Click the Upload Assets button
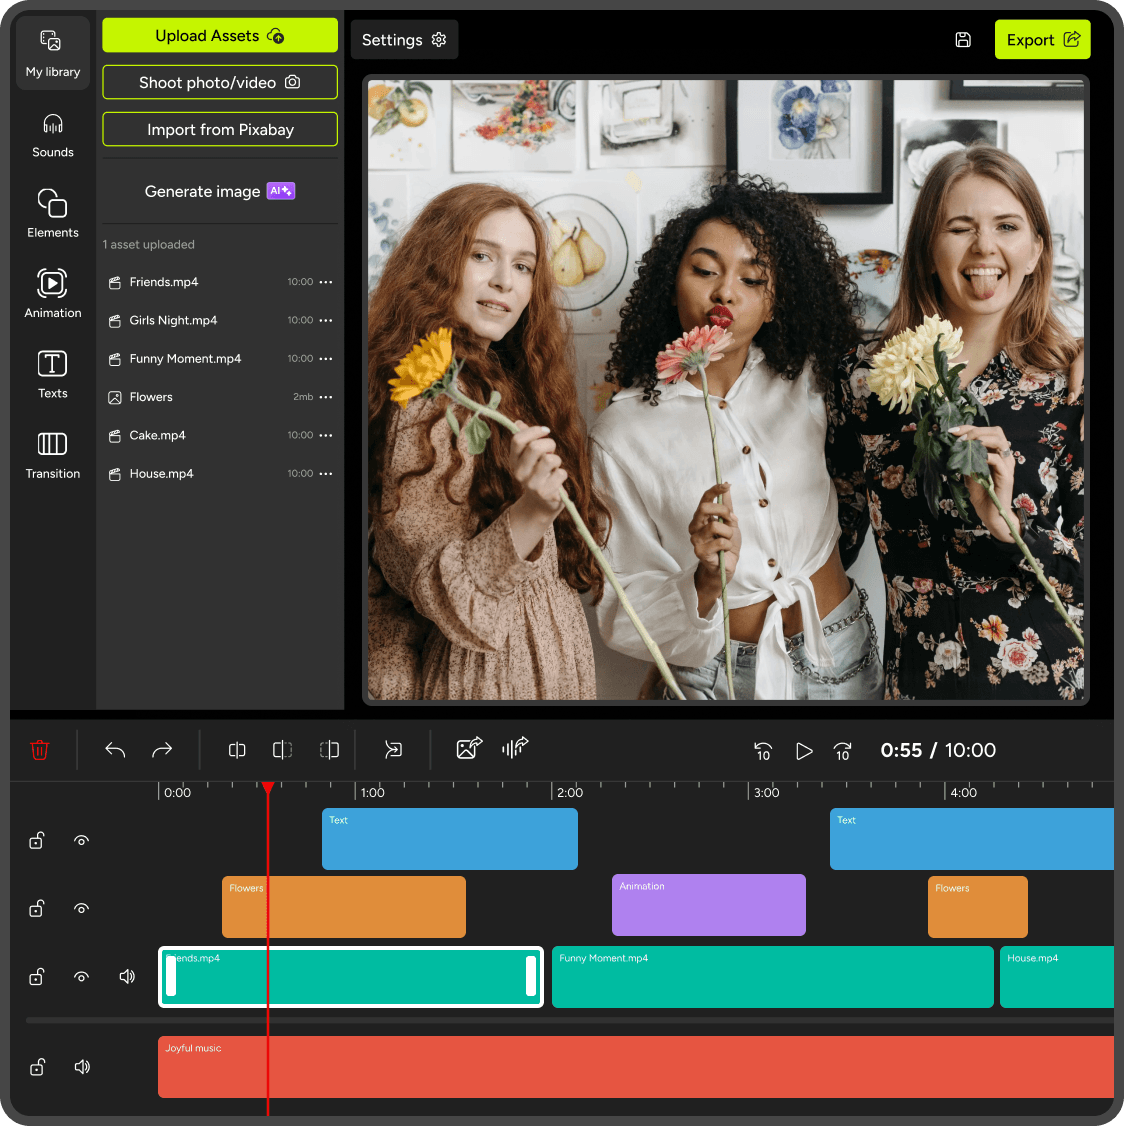 [x=220, y=35]
